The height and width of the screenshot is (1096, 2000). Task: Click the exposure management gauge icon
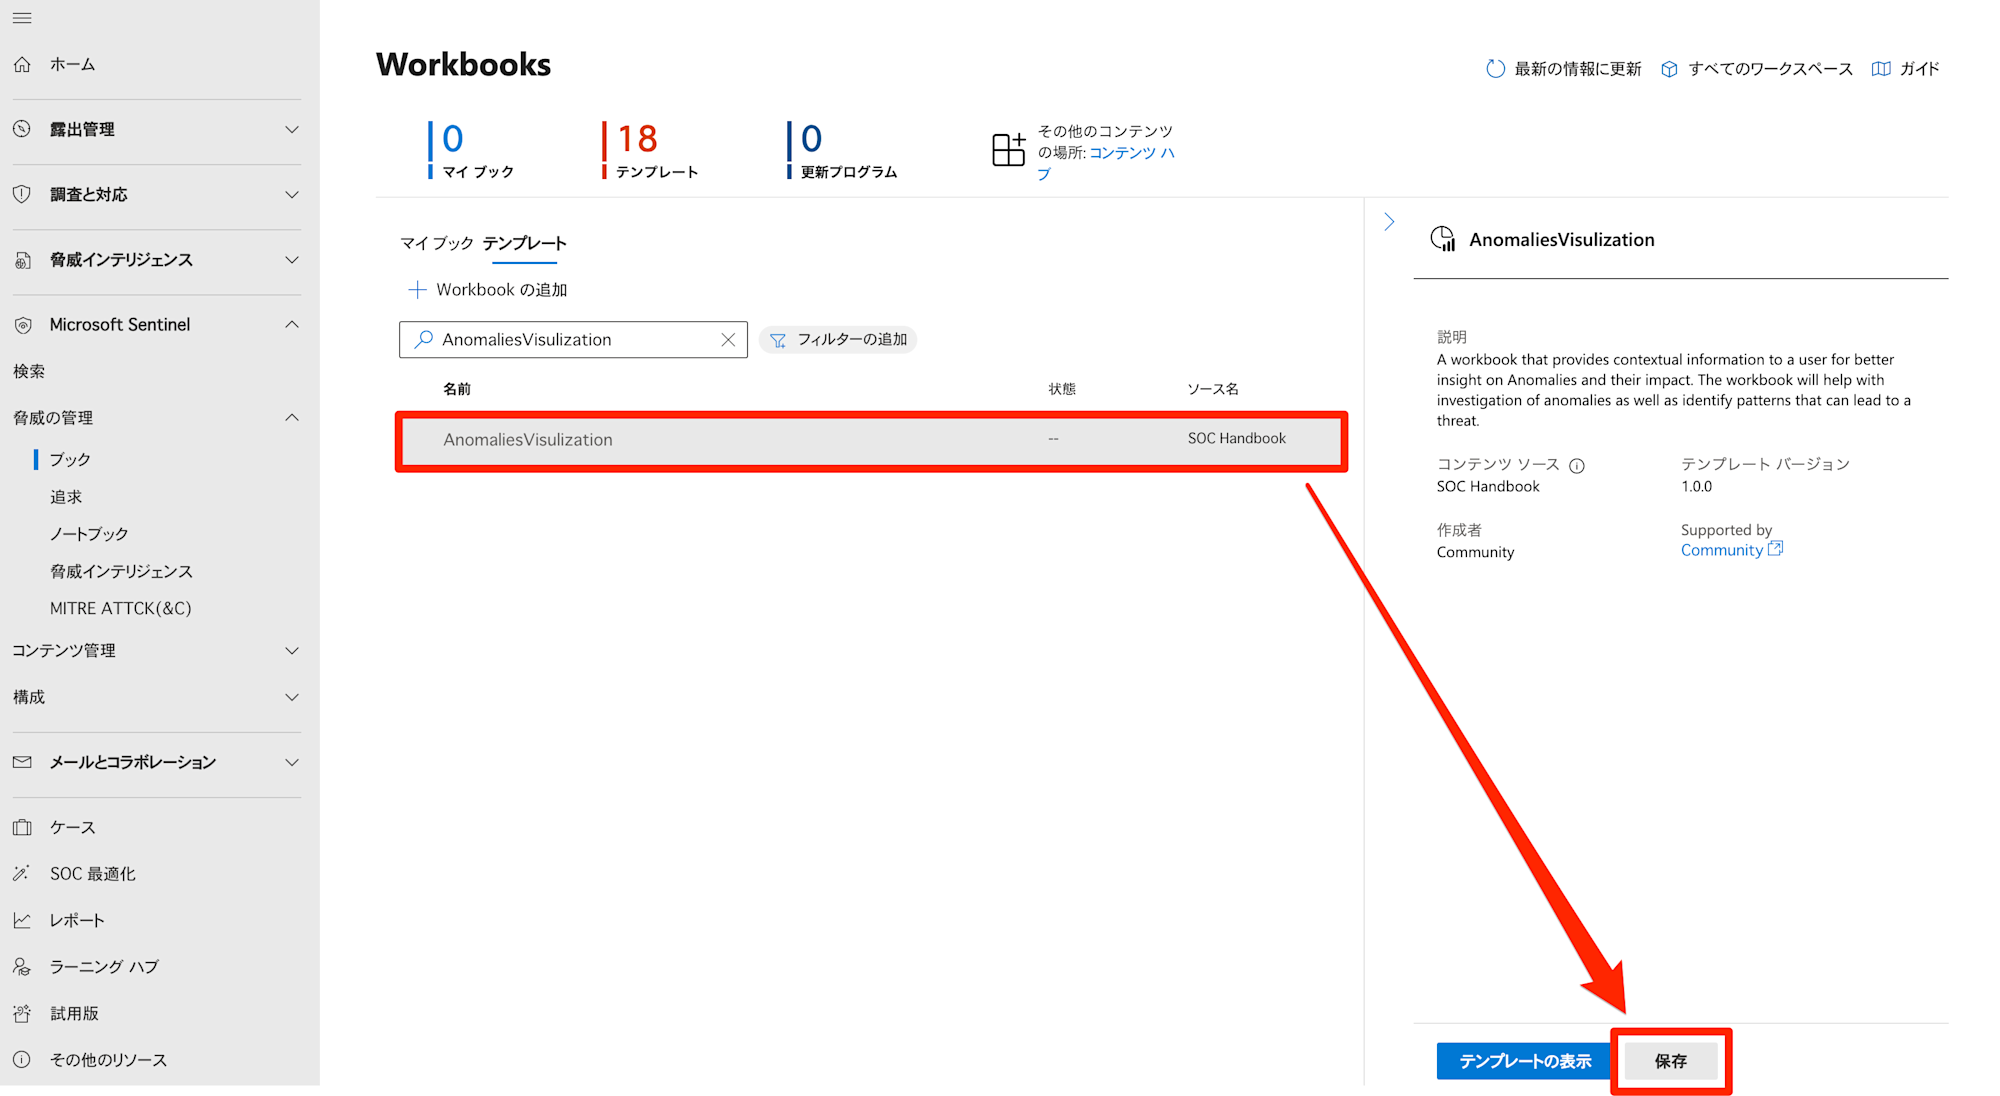22,129
